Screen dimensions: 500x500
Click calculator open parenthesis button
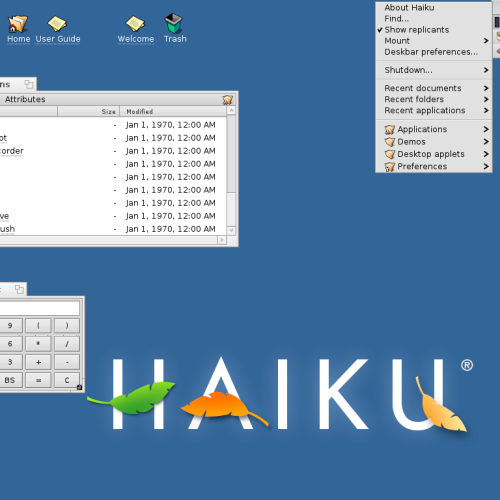click(x=38, y=326)
